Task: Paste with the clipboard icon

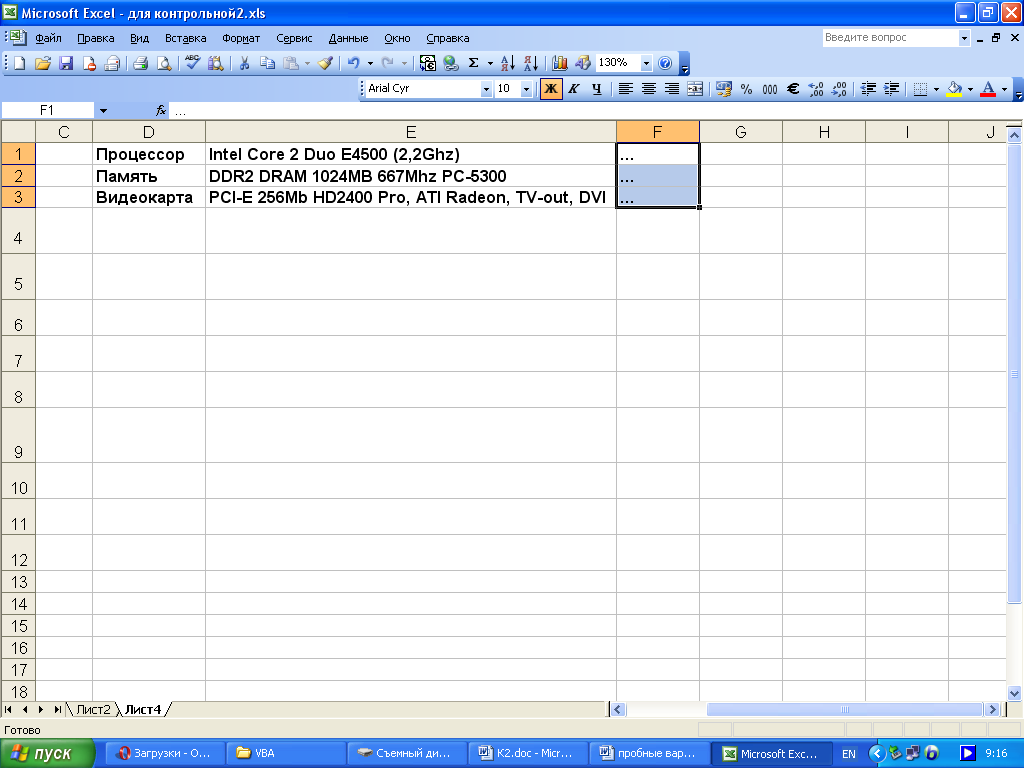Action: point(291,63)
